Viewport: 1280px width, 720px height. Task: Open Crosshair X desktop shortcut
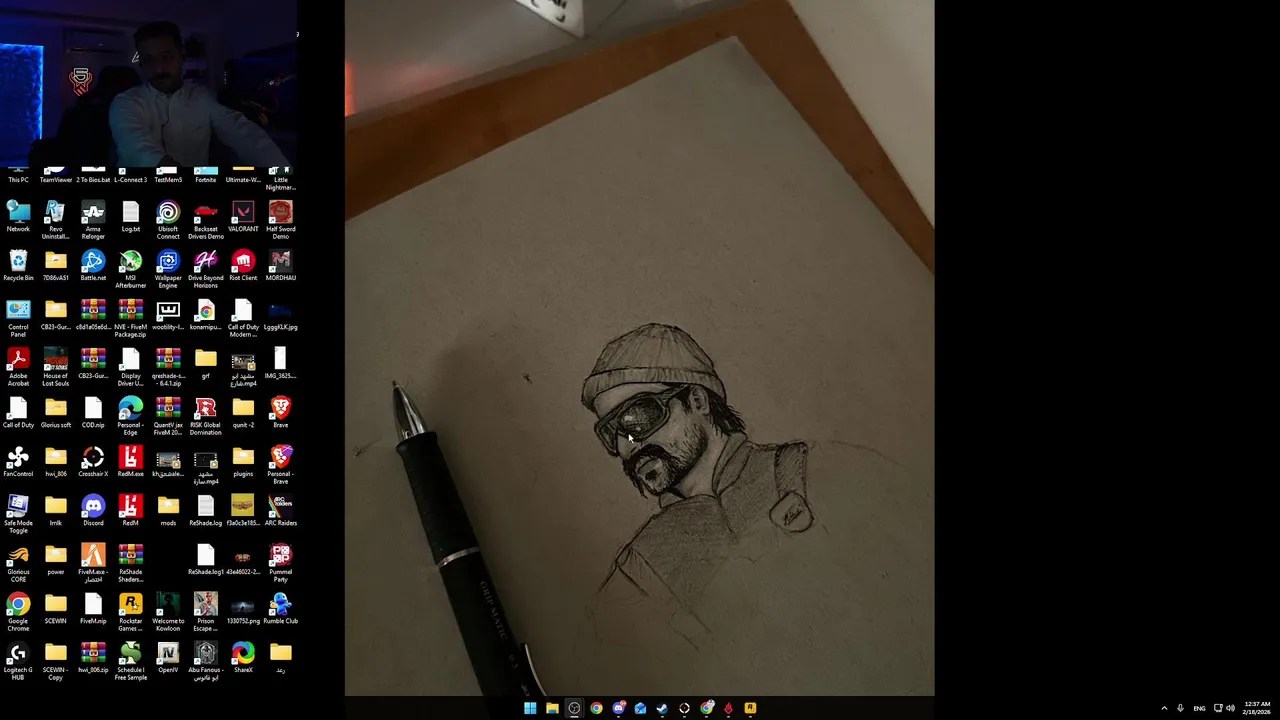coord(93,462)
